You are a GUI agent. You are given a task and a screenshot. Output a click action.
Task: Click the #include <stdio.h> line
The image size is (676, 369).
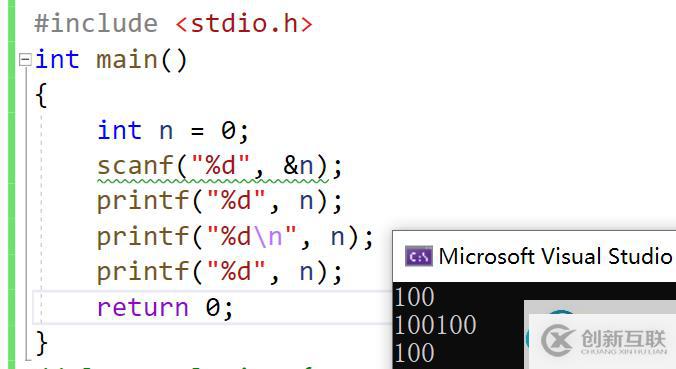(173, 23)
